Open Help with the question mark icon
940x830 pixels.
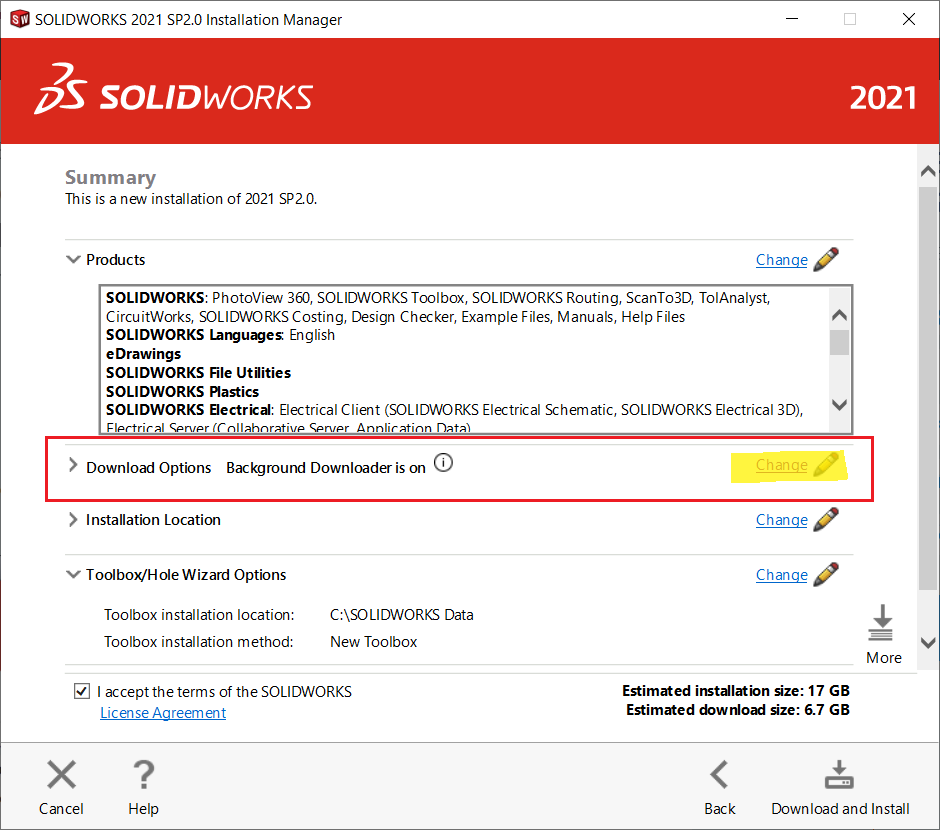[x=143, y=776]
